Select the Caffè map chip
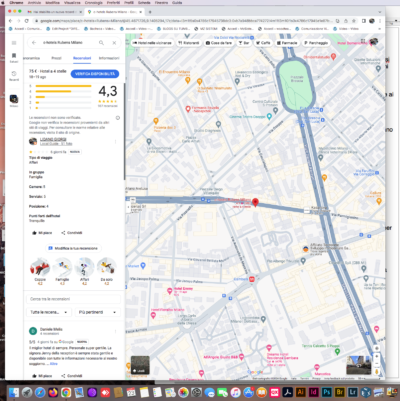Screen dimensions: 400x401 click(263, 43)
